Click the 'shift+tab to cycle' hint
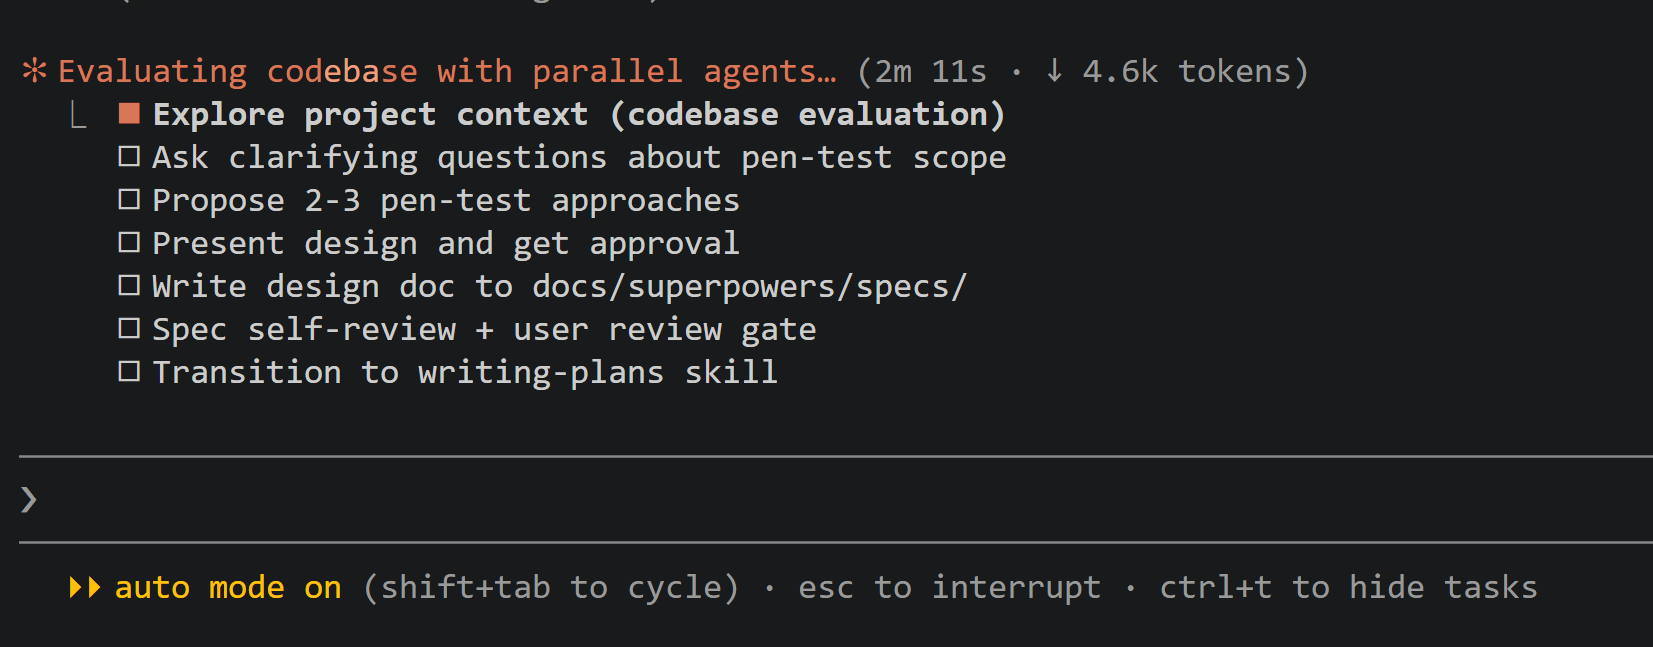The width and height of the screenshot is (1653, 647). tap(551, 587)
